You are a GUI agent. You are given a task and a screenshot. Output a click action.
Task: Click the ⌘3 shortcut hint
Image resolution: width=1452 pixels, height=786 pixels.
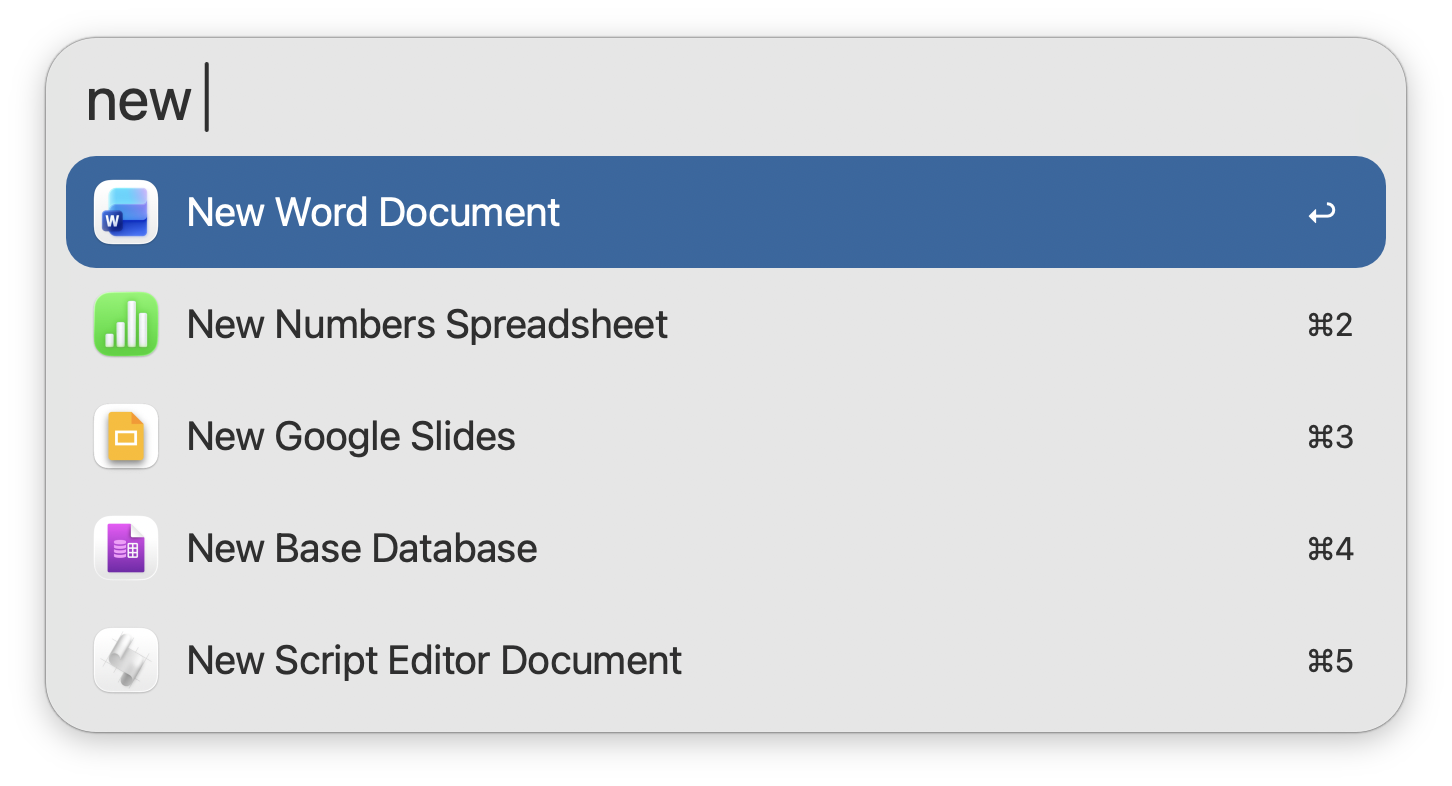click(1330, 437)
